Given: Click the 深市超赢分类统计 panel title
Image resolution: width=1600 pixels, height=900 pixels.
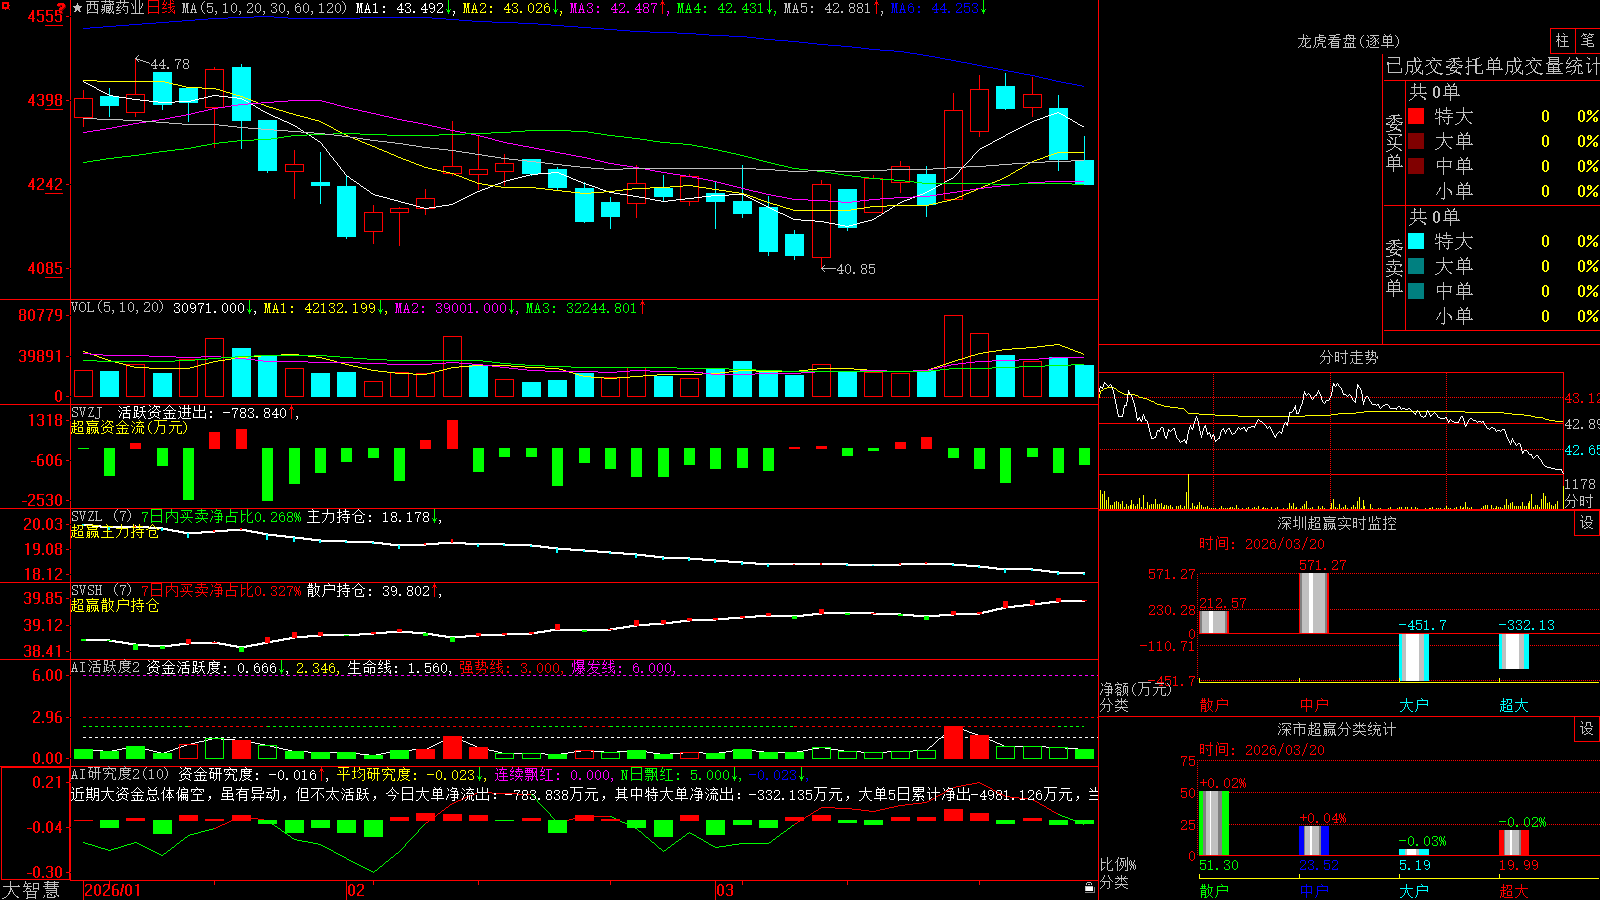Looking at the screenshot, I should click(1337, 729).
